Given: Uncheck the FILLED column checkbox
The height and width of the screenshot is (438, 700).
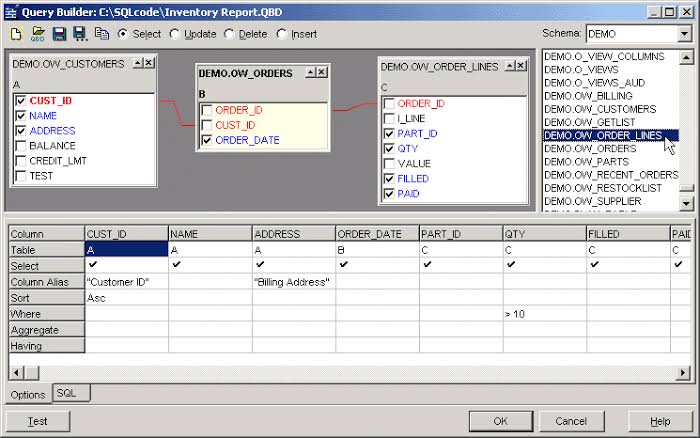Looking at the screenshot, I should (x=389, y=179).
